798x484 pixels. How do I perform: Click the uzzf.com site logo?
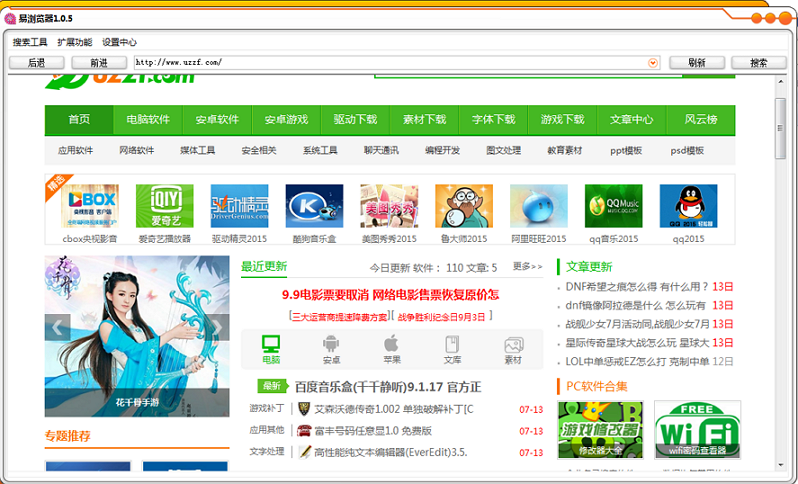coord(120,80)
